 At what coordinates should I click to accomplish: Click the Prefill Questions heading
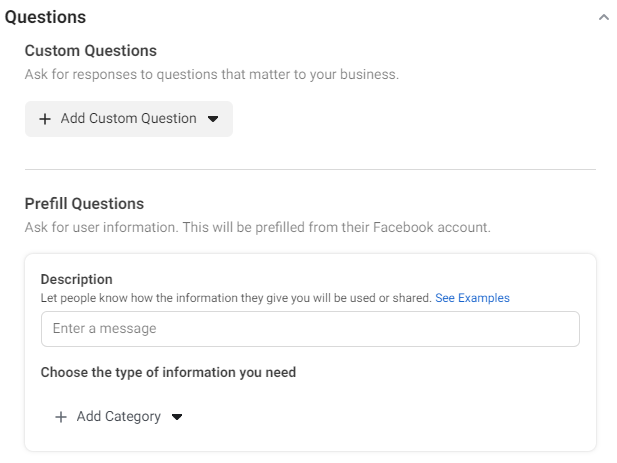(x=84, y=204)
